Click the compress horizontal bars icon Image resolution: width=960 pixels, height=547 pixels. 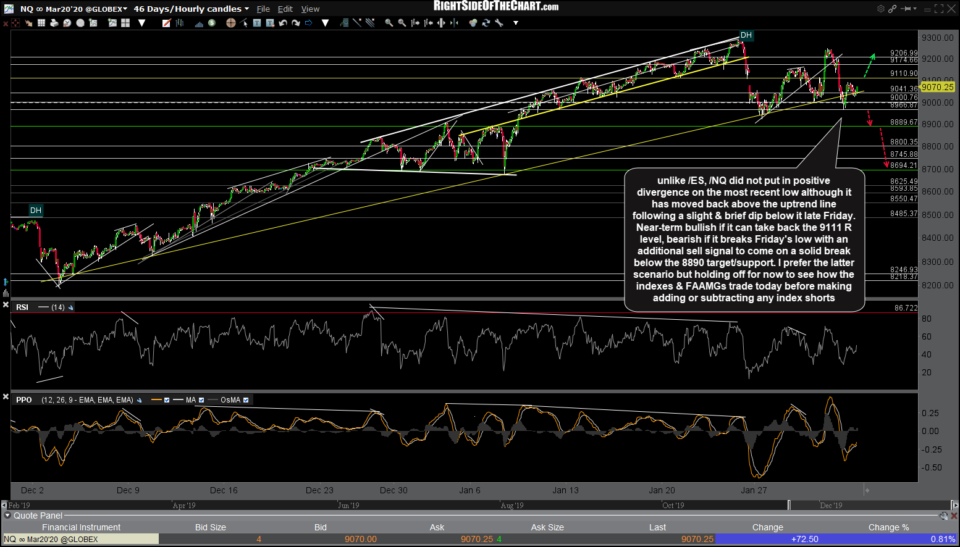[415, 23]
